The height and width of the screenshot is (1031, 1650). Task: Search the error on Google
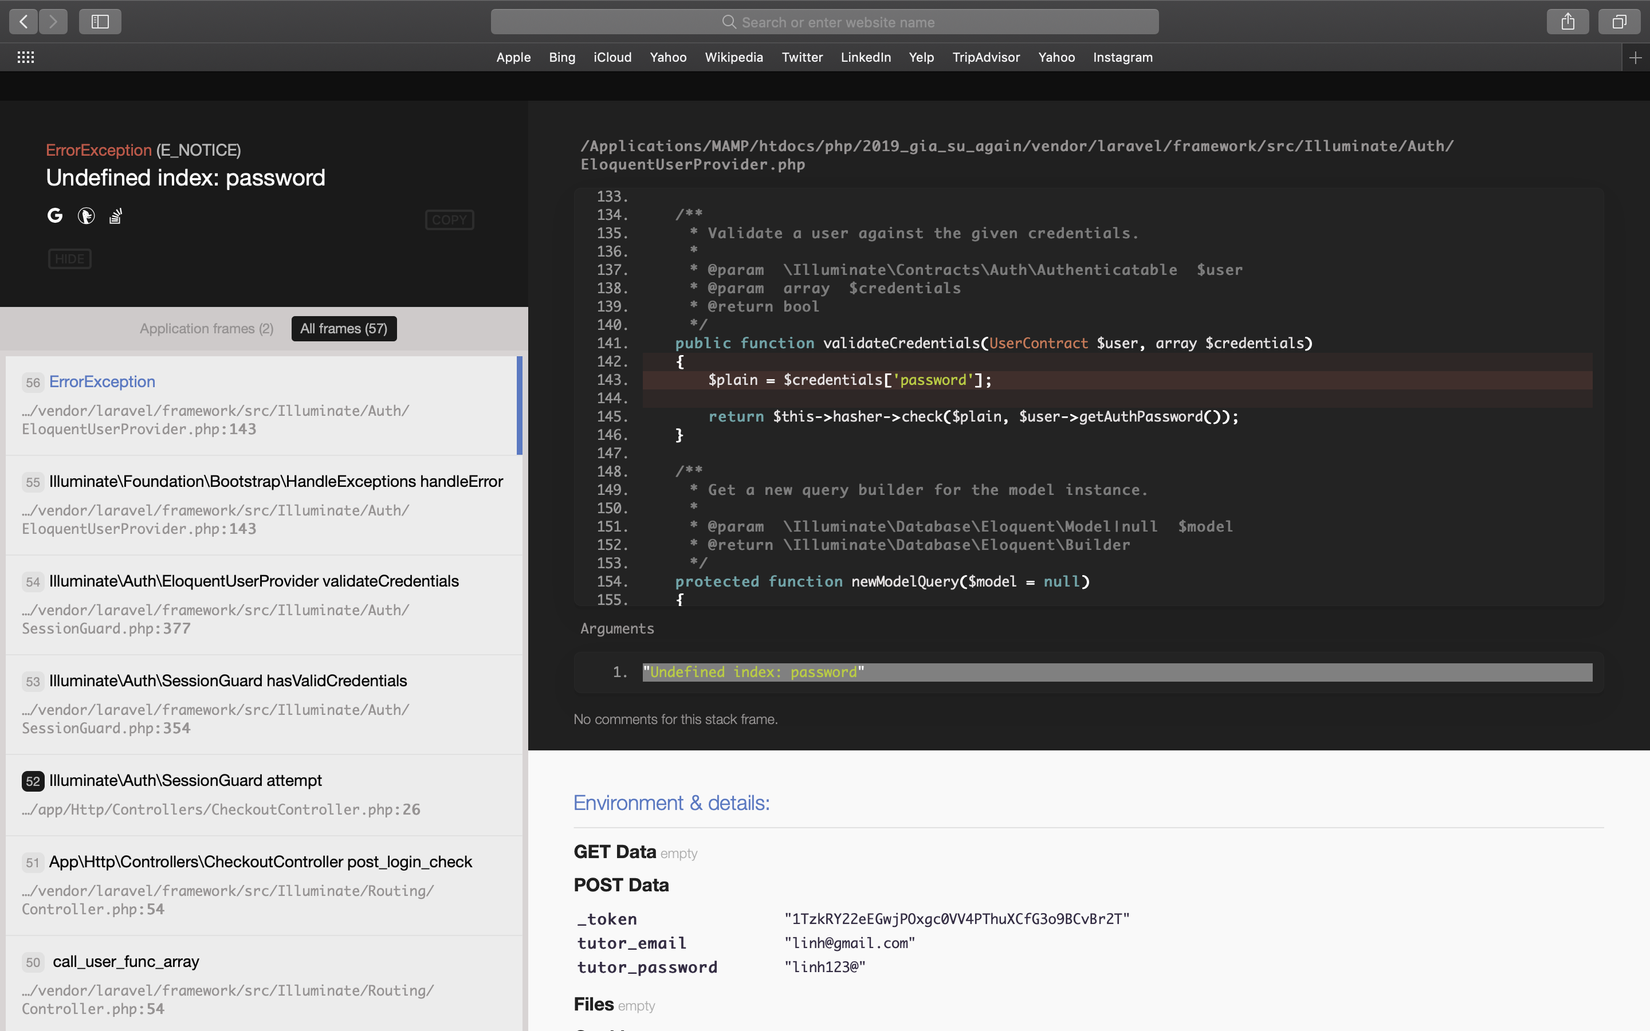[x=55, y=216]
